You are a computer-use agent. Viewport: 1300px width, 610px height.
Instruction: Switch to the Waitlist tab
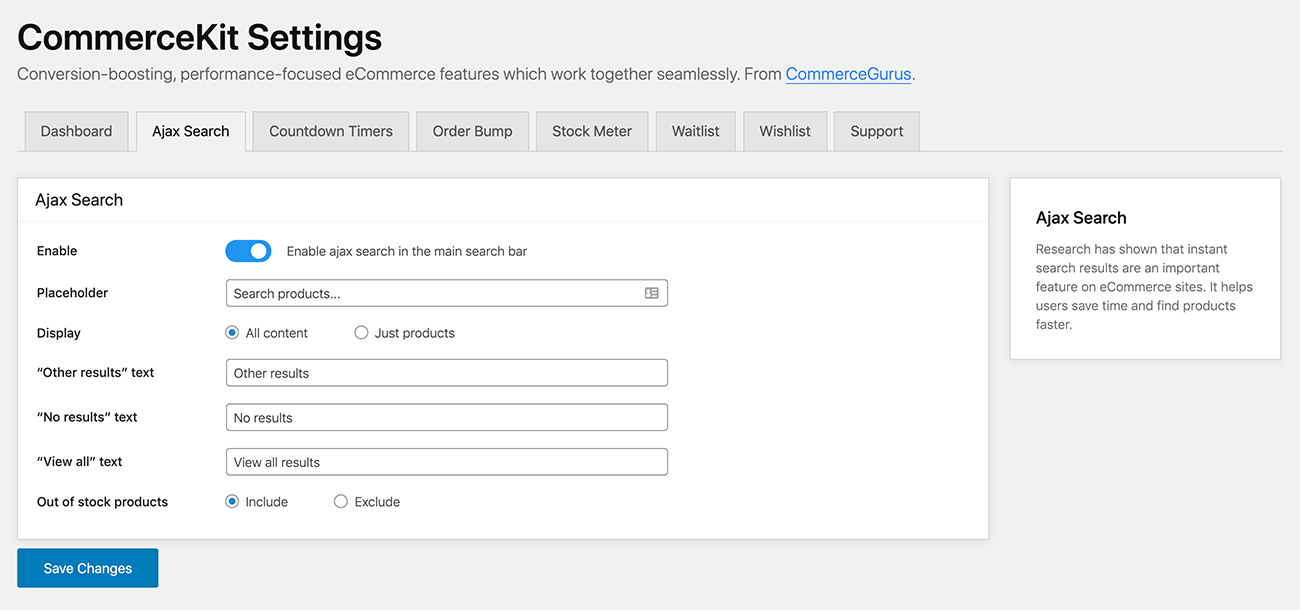(696, 131)
